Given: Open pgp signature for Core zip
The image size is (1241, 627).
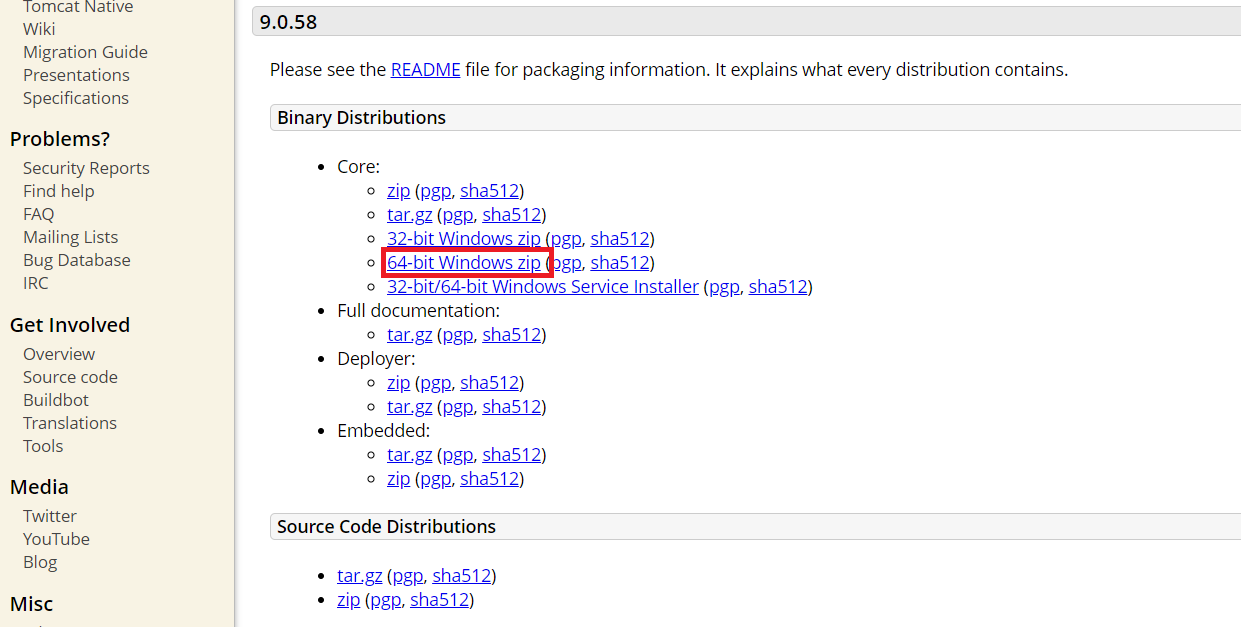Looking at the screenshot, I should (x=435, y=191).
